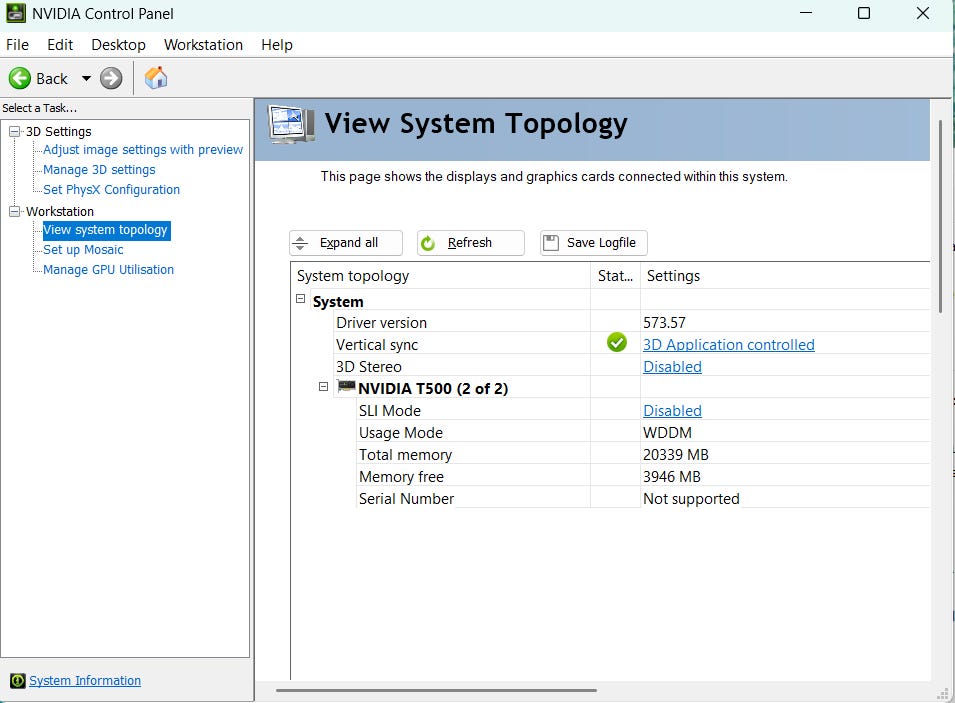This screenshot has width=955, height=703.
Task: Collapse the 3D Settings tree node
Action: [x=15, y=132]
